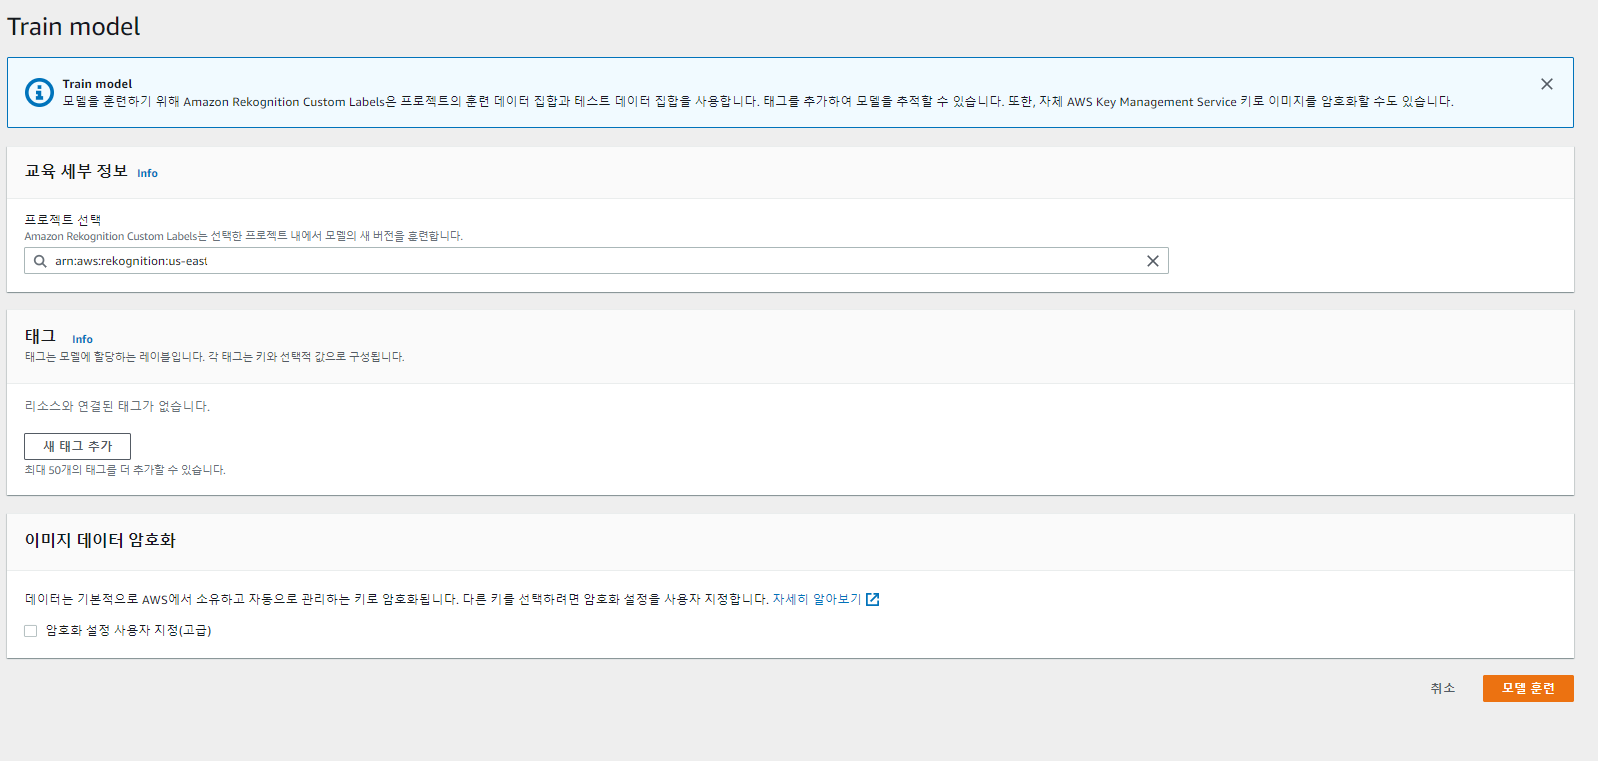This screenshot has height=761, width=1598.
Task: Click the 이미지 데이터 암호화 heading
Action: pos(100,540)
